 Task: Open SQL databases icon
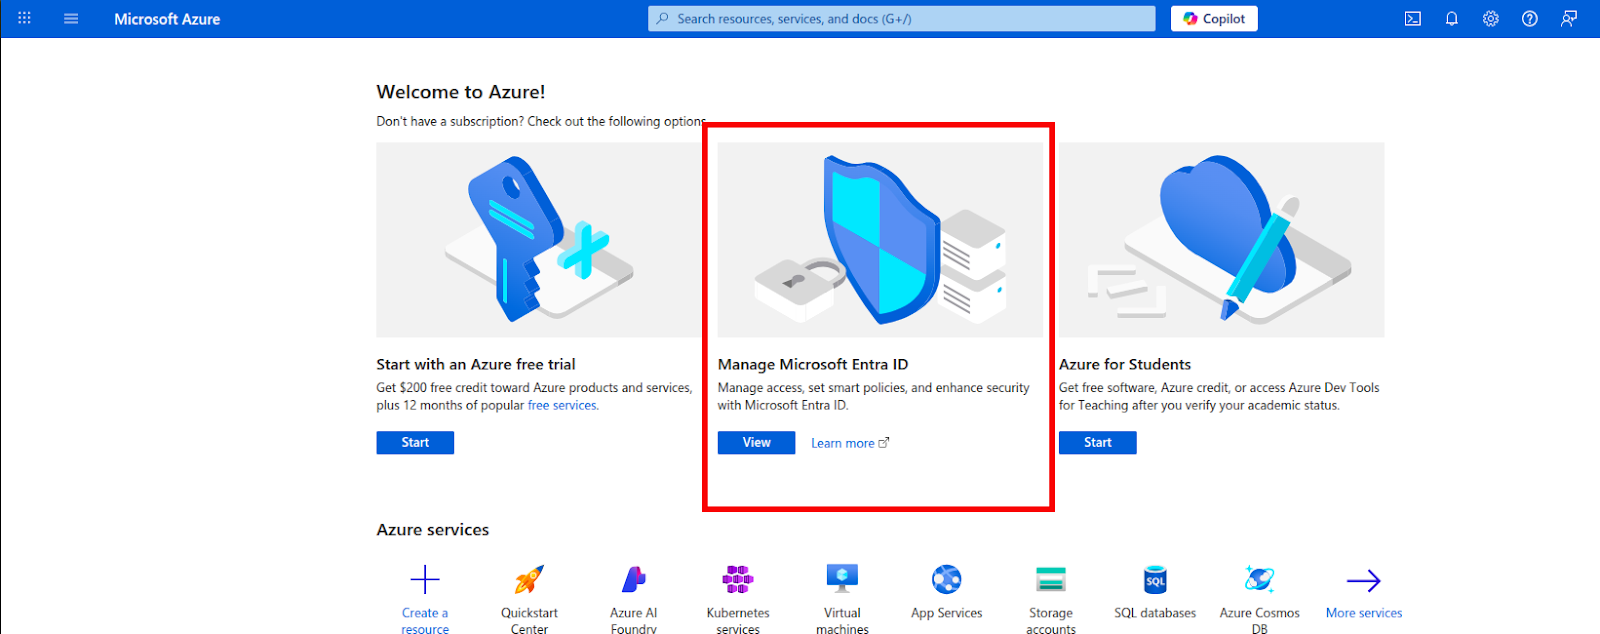tap(1155, 580)
